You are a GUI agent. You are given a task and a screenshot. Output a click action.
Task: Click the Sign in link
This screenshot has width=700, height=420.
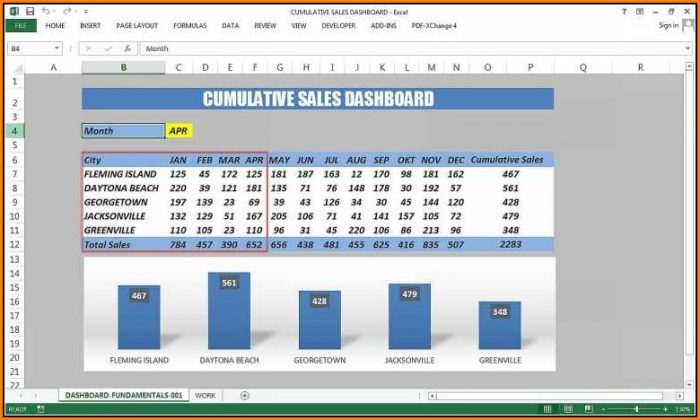click(x=668, y=25)
